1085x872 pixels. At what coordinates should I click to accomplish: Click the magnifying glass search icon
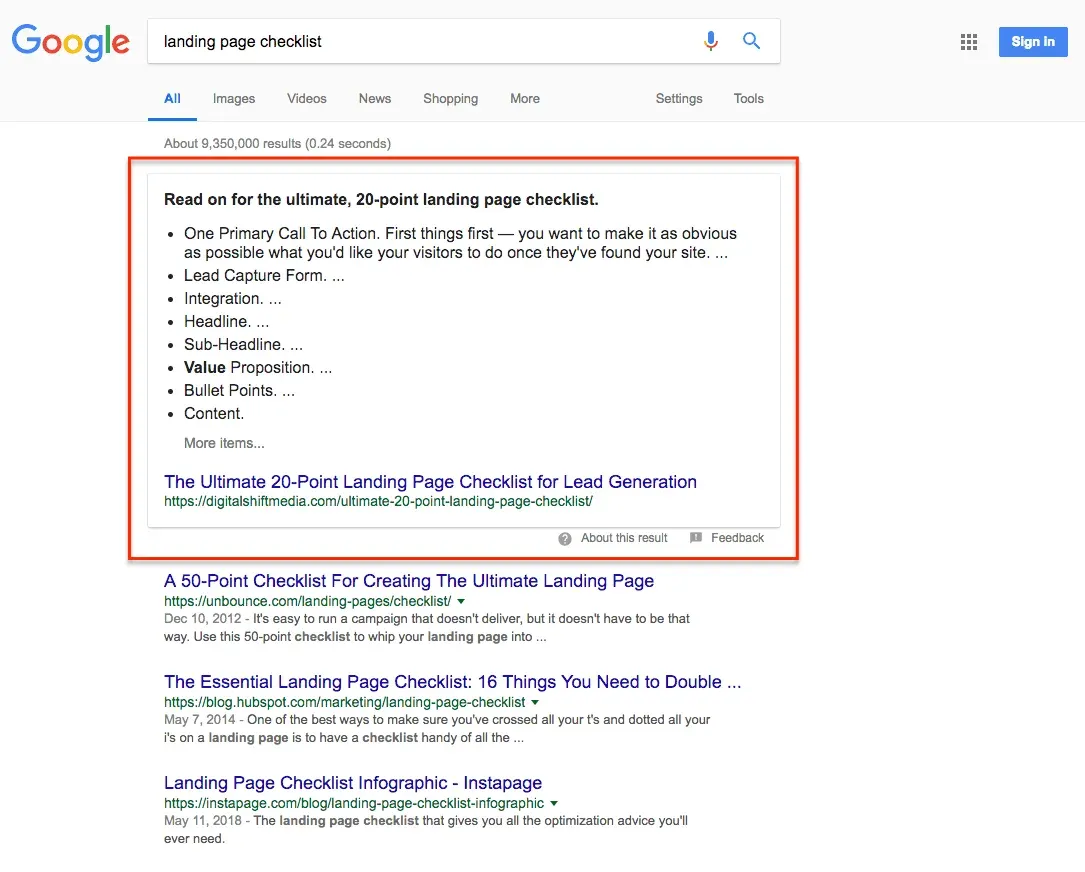(751, 41)
